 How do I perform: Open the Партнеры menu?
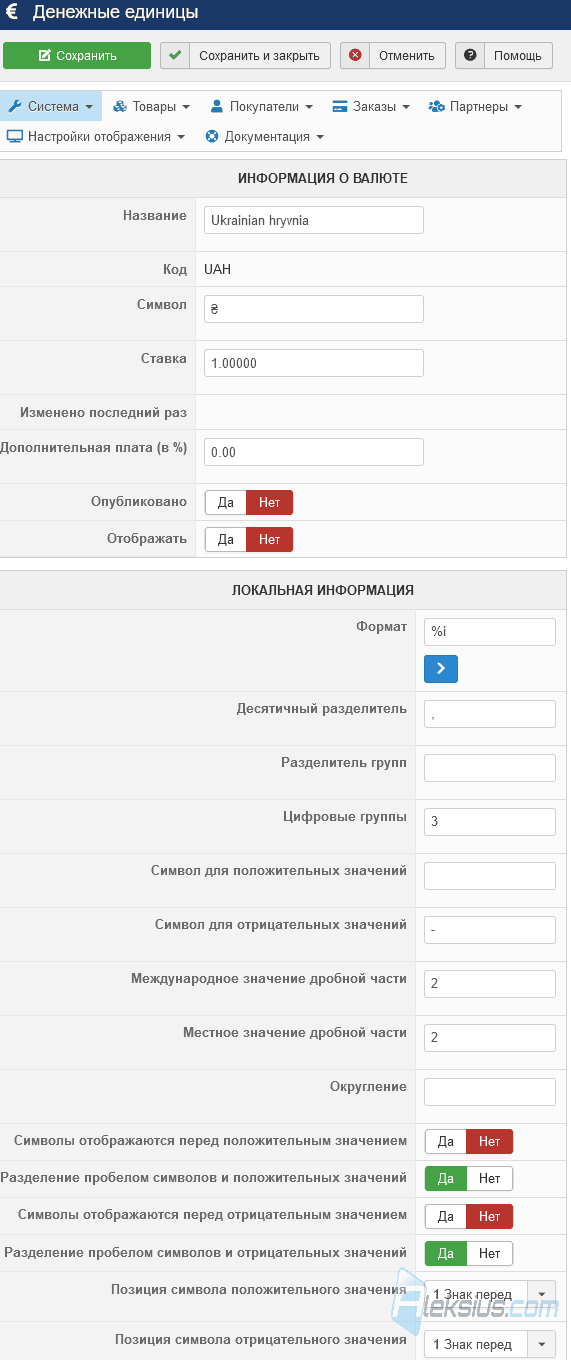[475, 106]
